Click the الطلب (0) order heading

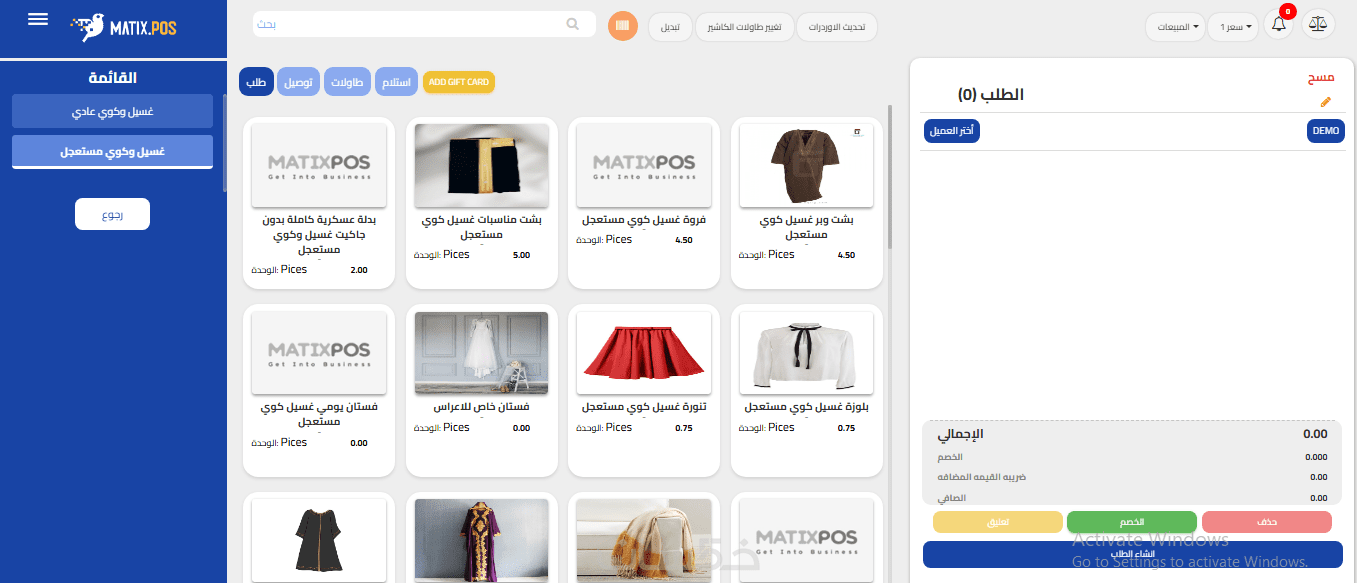coord(991,95)
